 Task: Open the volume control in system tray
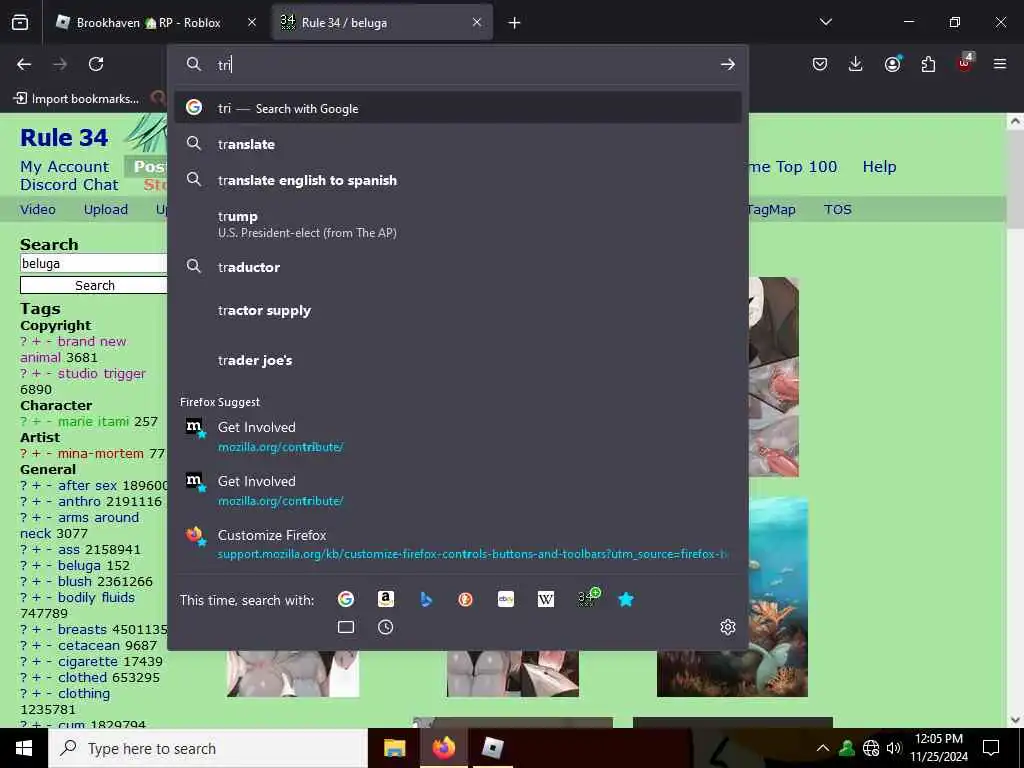click(x=895, y=748)
